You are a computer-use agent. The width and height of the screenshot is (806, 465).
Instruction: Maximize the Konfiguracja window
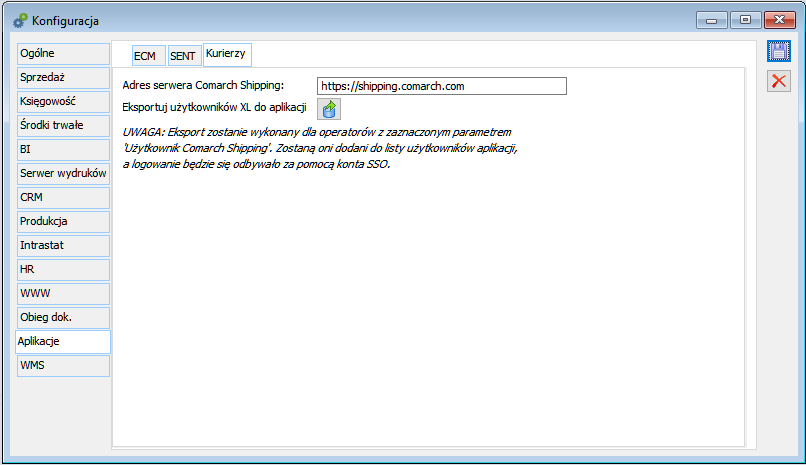coord(745,20)
